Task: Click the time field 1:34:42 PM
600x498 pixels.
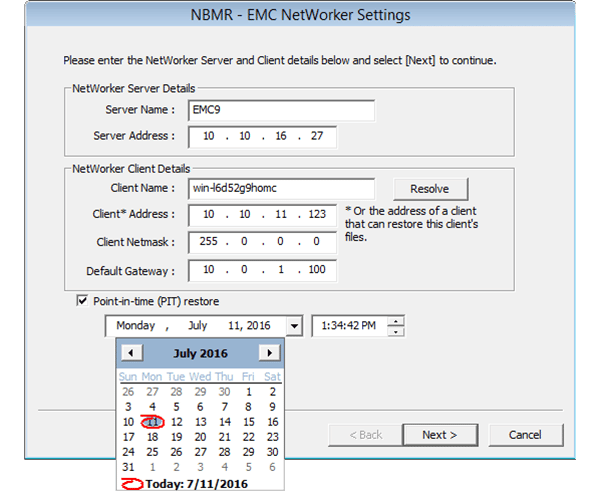Action: pyautogui.click(x=348, y=326)
